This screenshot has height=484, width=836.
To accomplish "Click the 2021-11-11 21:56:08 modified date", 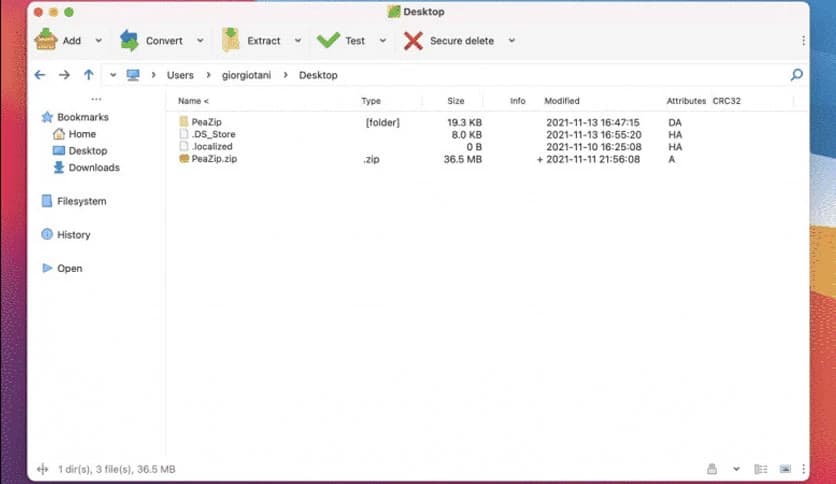I will tap(592, 159).
